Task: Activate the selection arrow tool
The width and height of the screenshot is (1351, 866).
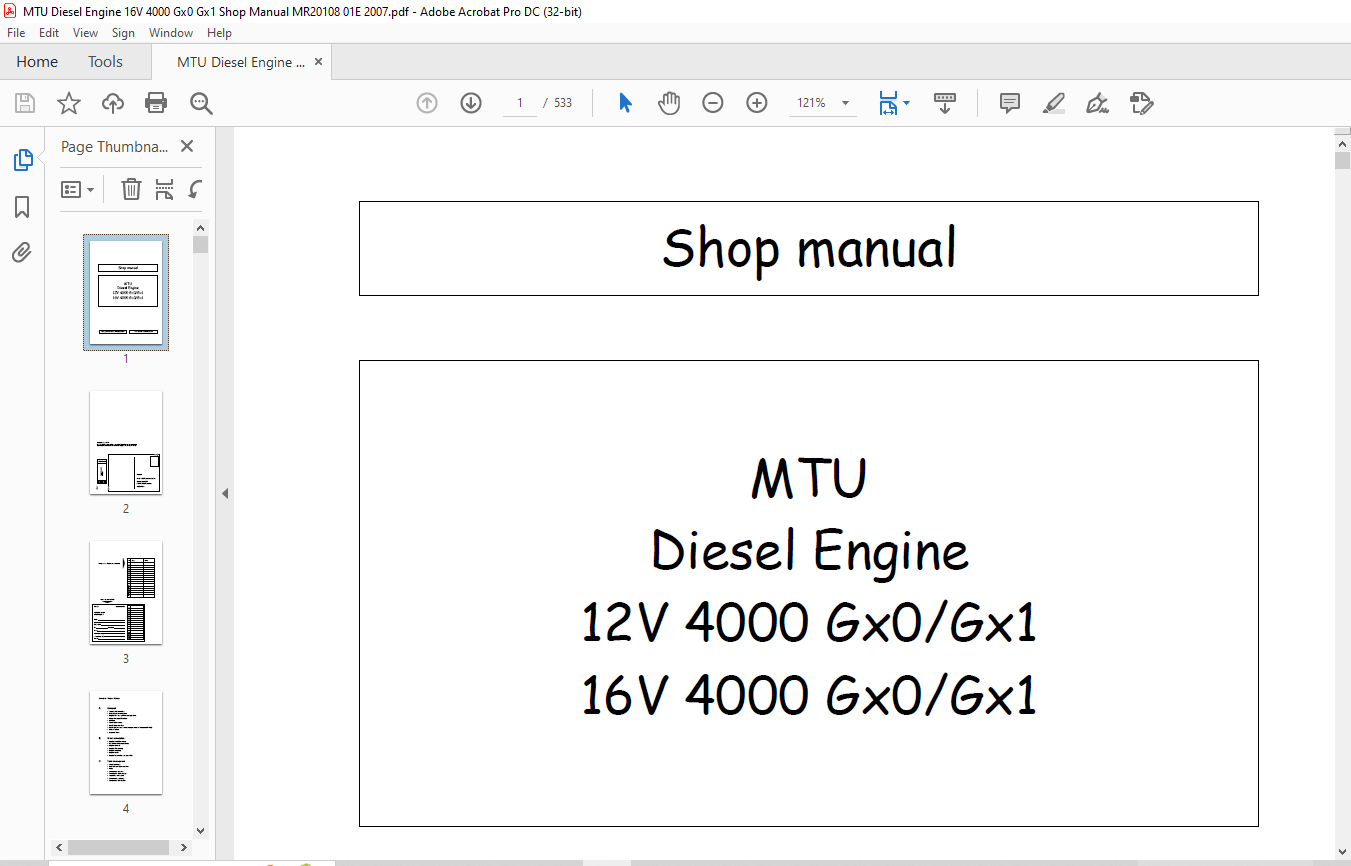Action: tap(626, 103)
